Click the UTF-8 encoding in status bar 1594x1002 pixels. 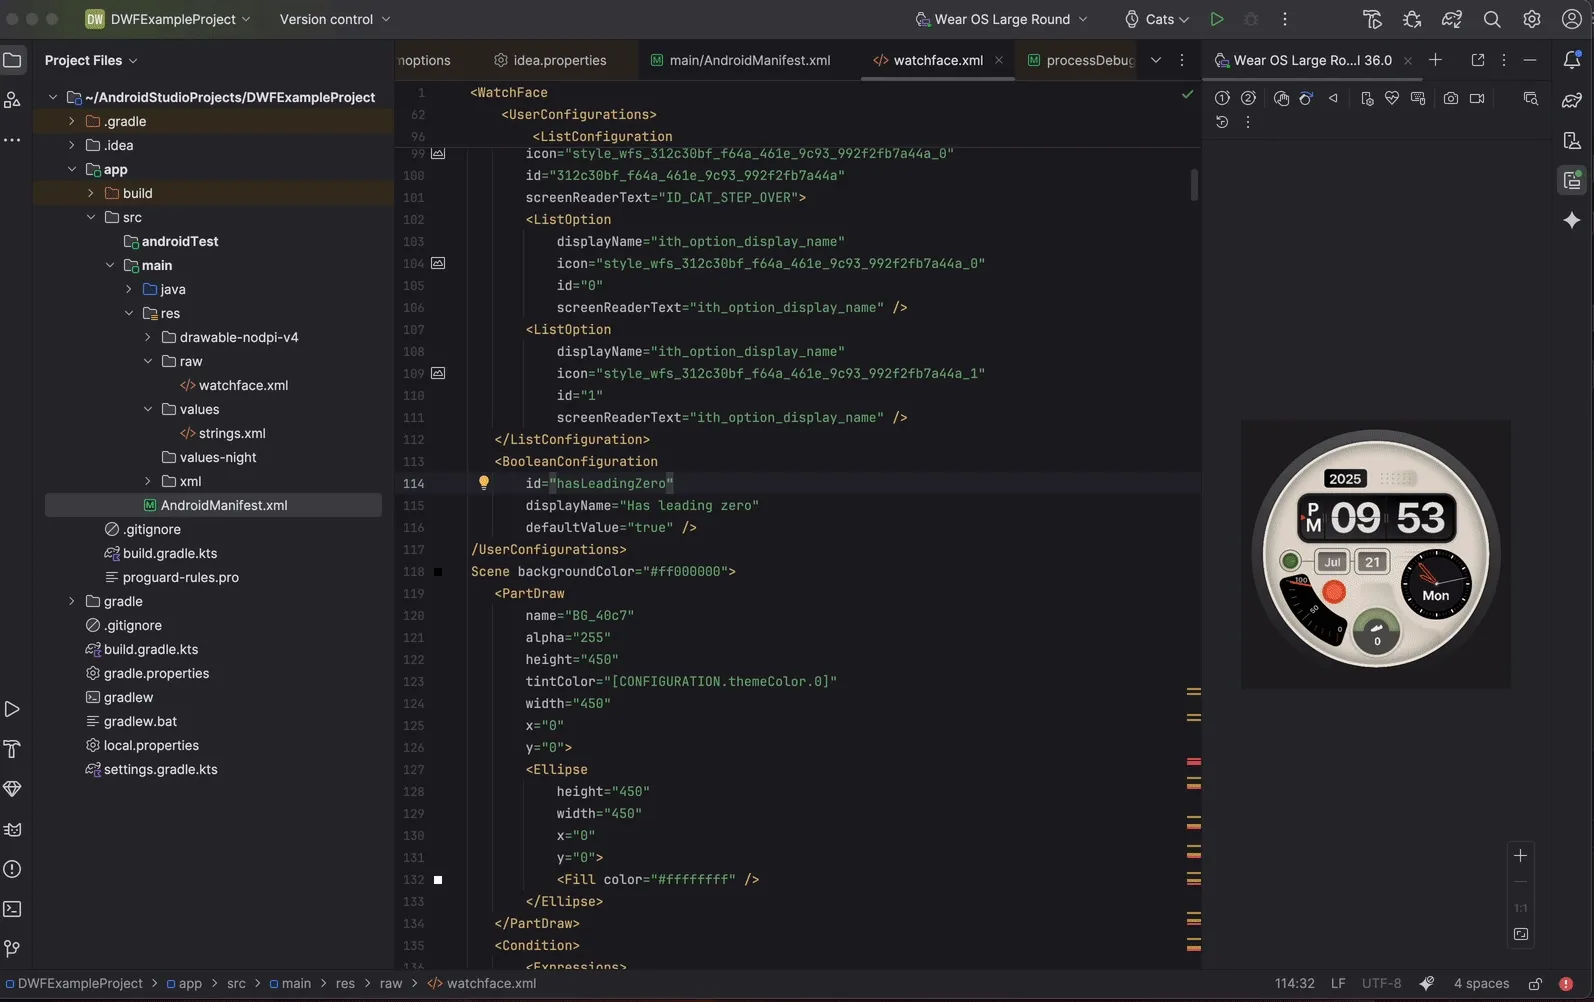[1381, 983]
